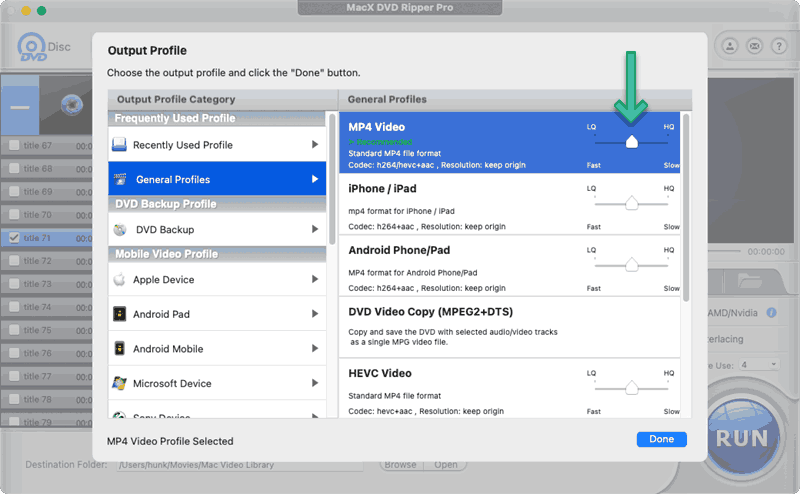800x494 pixels.
Task: Click the minus button above the title list
Action: (20, 107)
